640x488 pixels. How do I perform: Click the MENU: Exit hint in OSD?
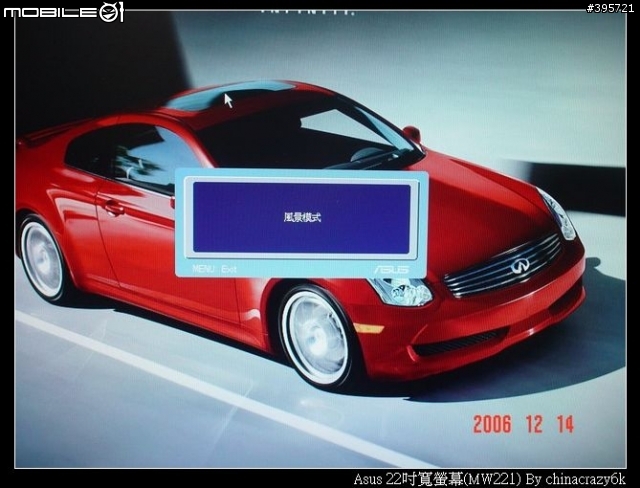pos(214,269)
